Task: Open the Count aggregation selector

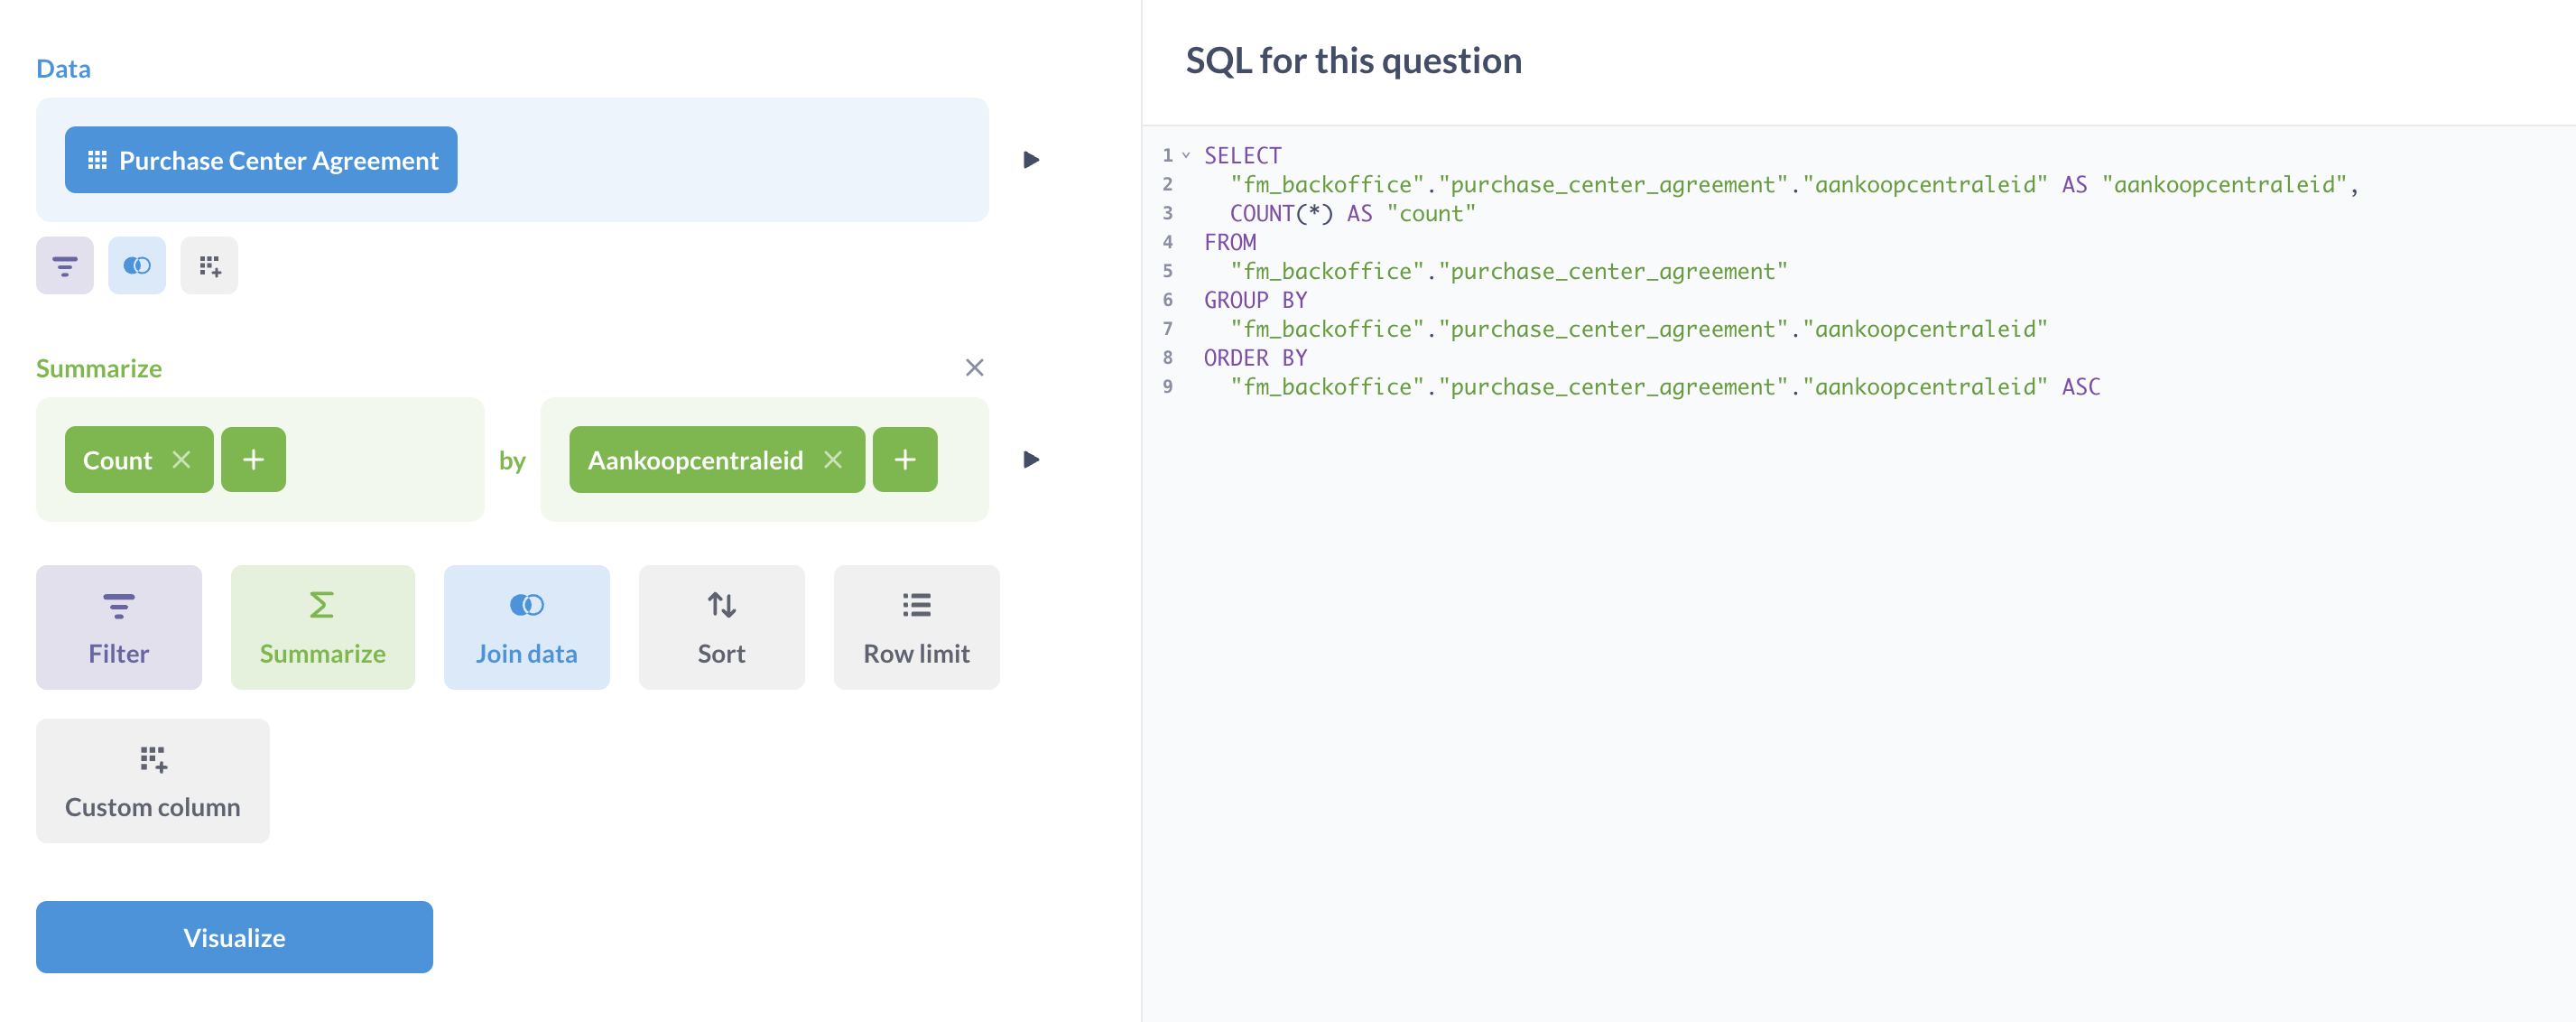Action: 117,460
